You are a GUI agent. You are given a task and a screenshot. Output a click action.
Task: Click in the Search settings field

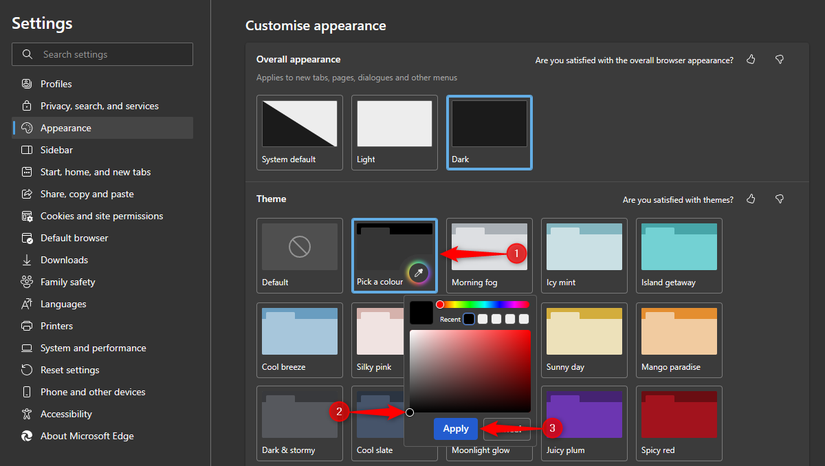(110, 54)
